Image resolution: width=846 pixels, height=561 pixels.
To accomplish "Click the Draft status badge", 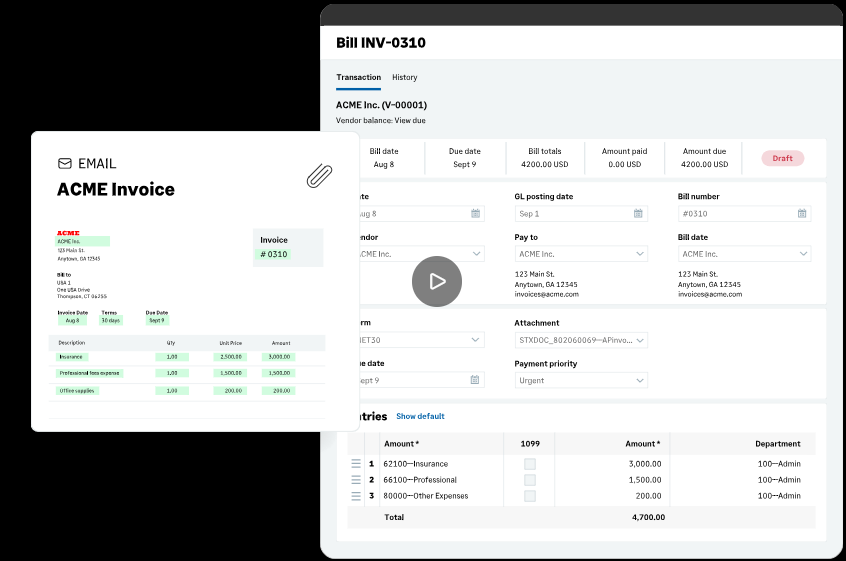I will point(782,158).
